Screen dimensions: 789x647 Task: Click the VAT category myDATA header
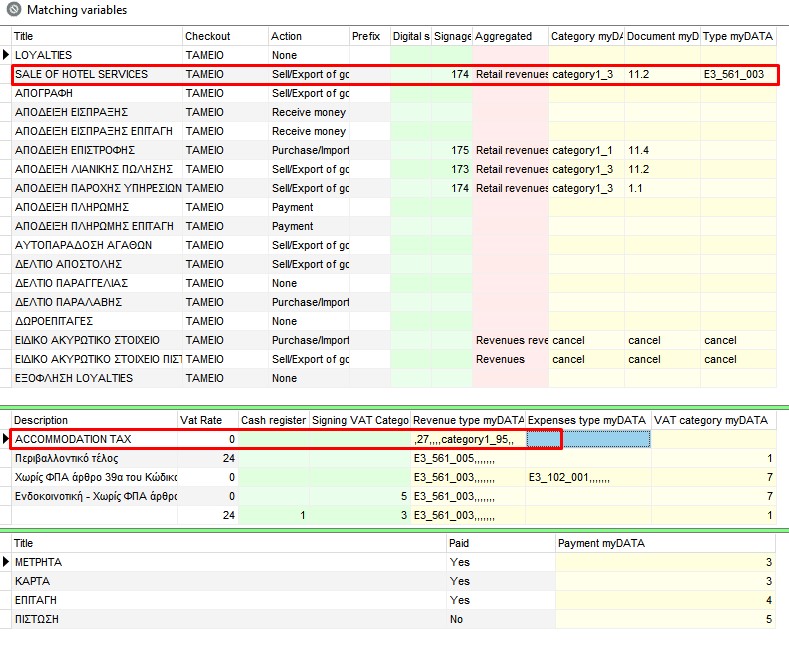[714, 420]
